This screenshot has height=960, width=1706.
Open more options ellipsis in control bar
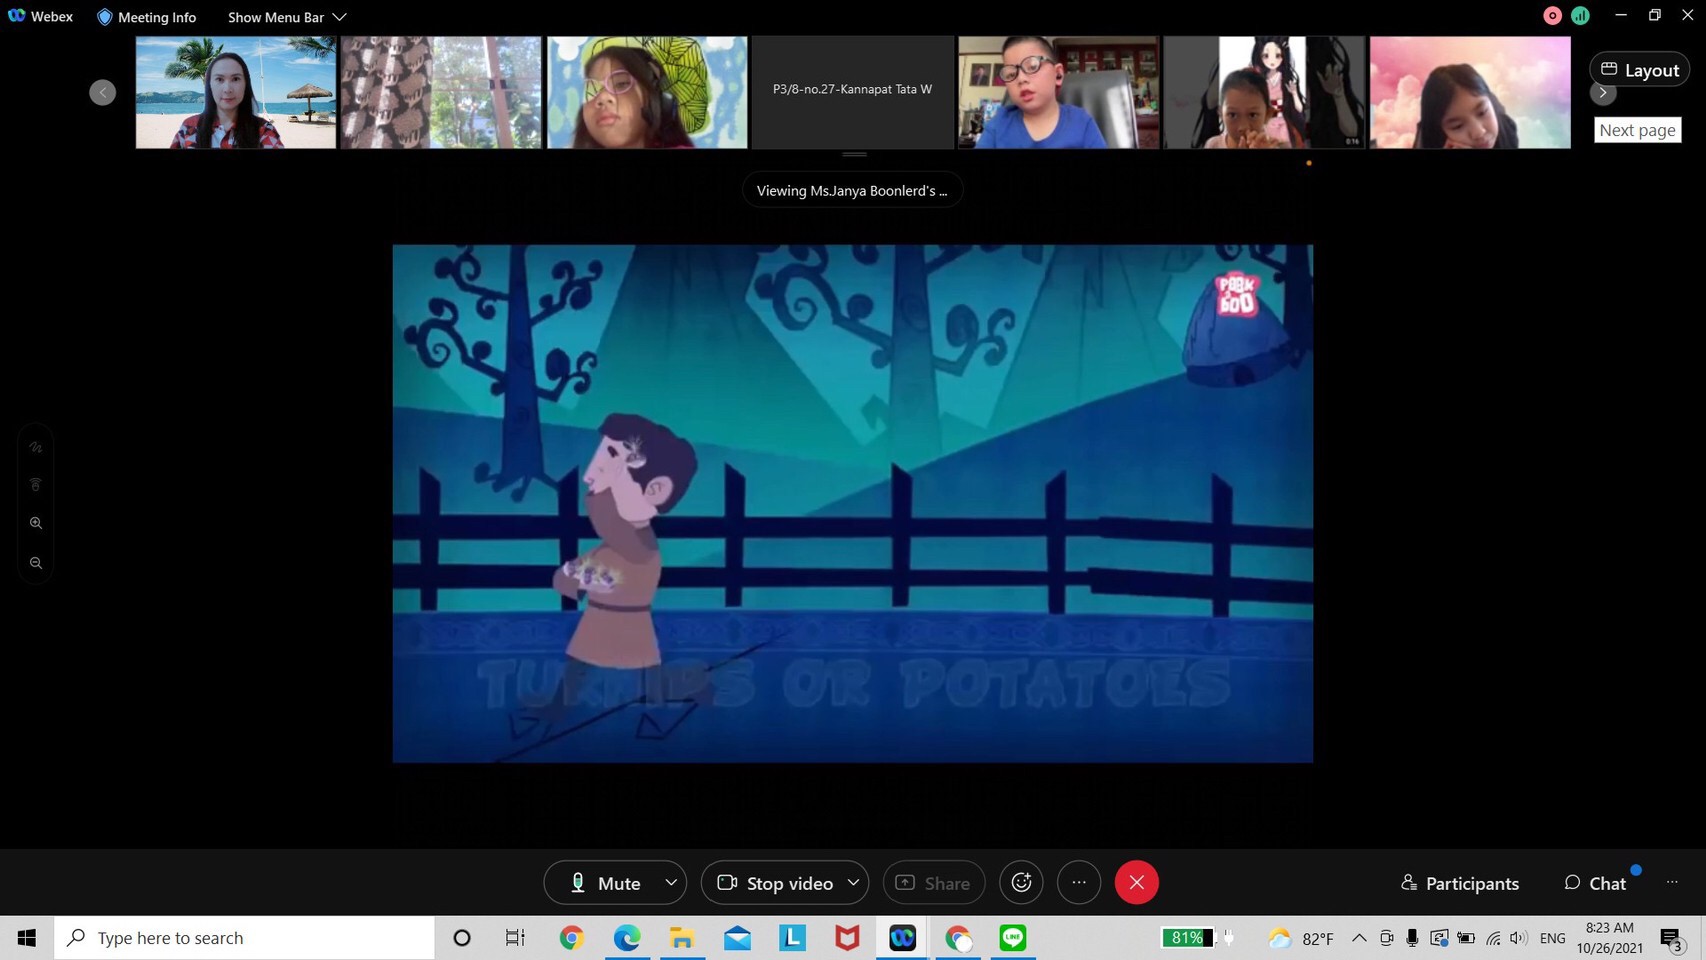[x=1079, y=882]
